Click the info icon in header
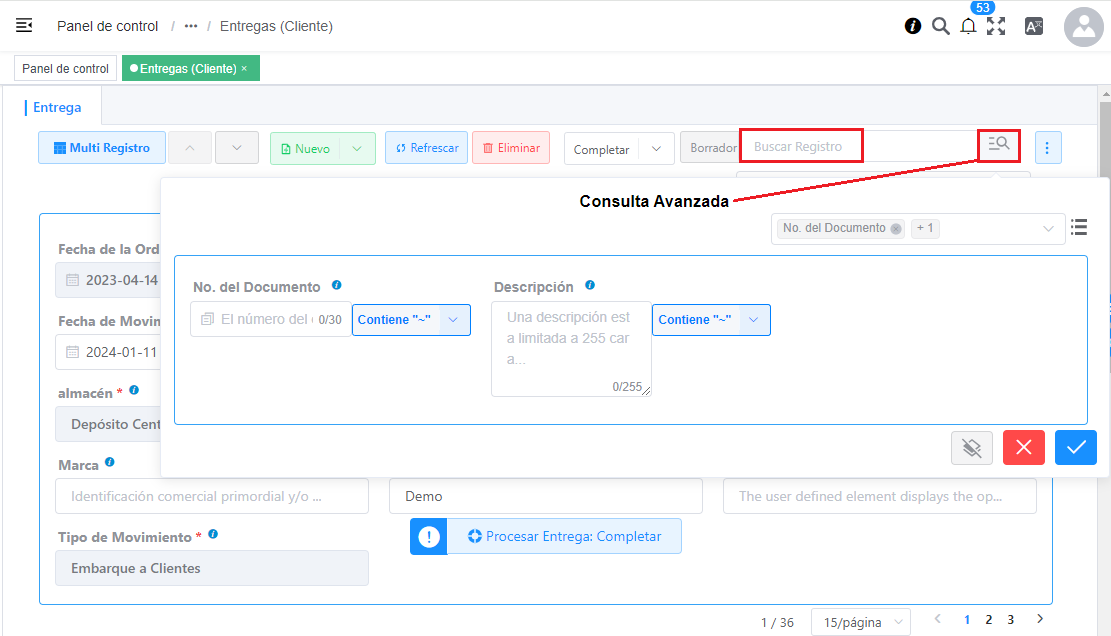 click(x=913, y=27)
